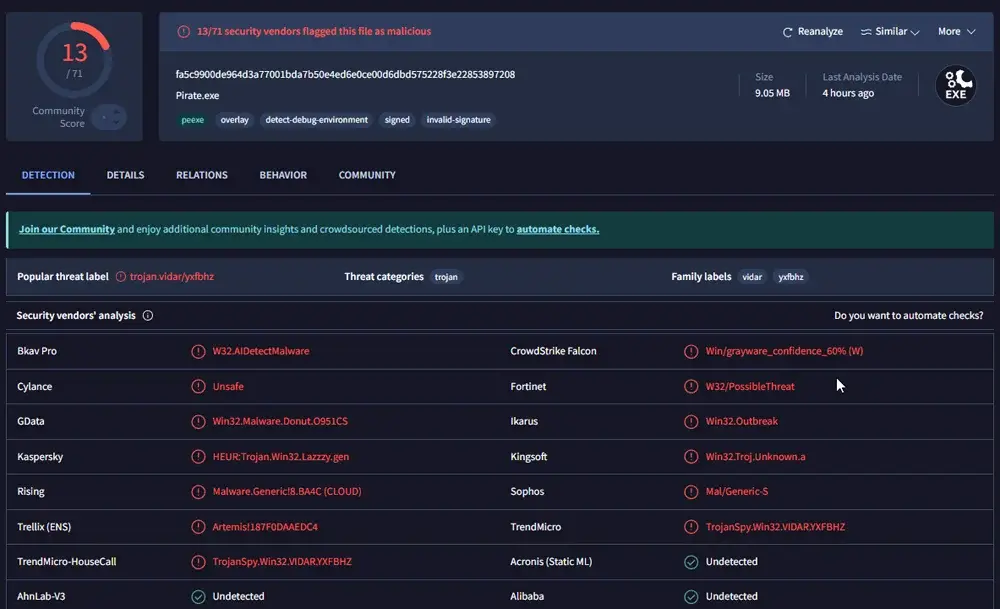This screenshot has height=609, width=1000.
Task: Follow the Join our Community link
Action: [66, 229]
